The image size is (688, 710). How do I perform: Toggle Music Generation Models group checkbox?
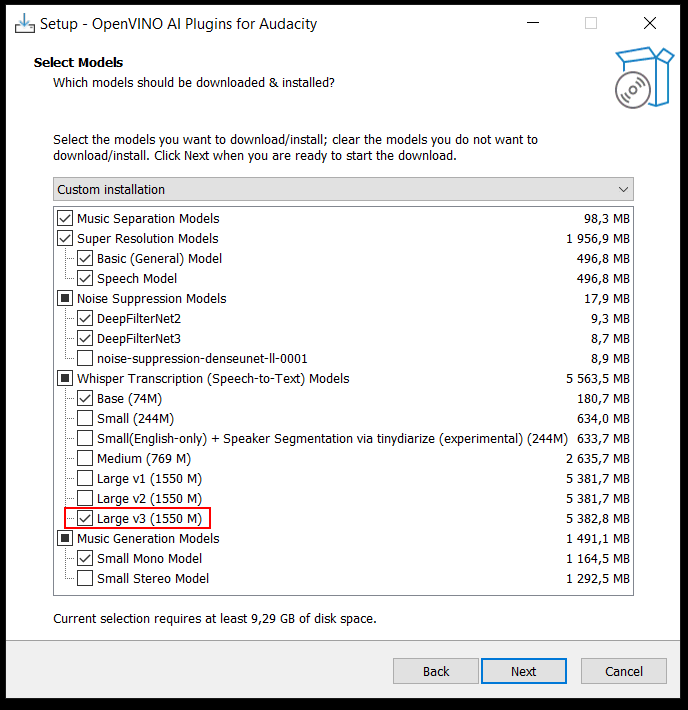65,538
